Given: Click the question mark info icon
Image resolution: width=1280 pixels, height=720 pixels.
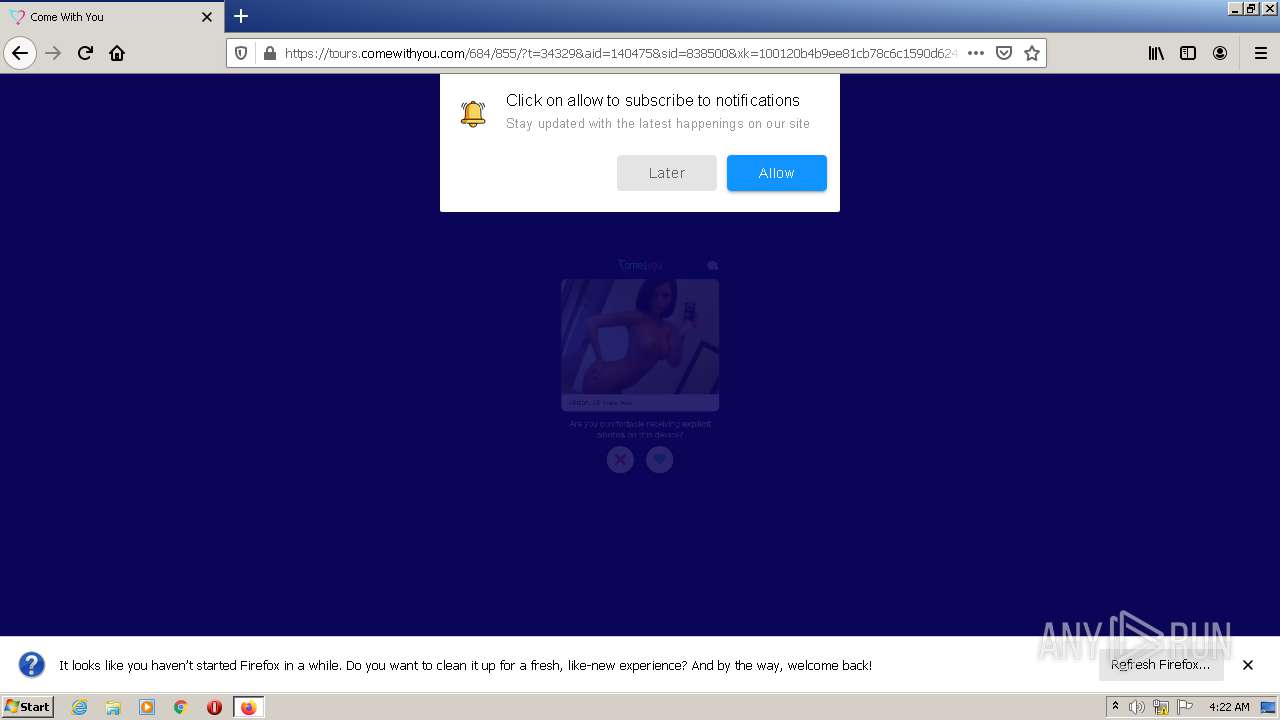Looking at the screenshot, I should (x=32, y=665).
